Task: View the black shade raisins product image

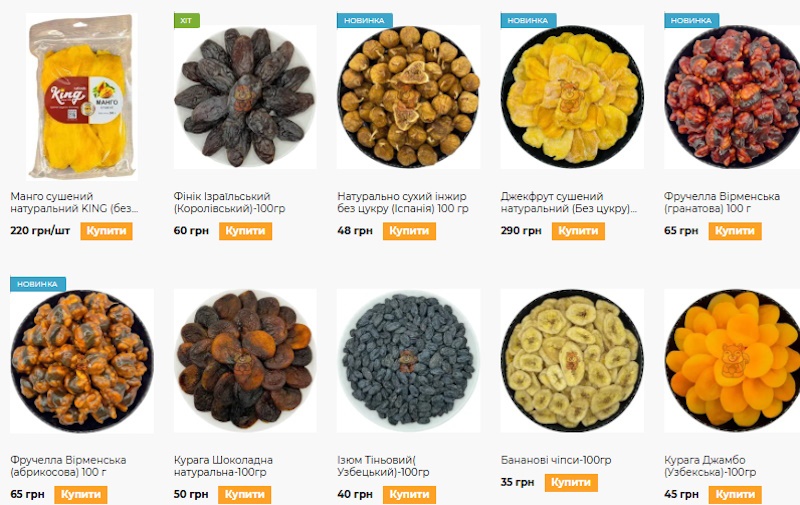Action: (409, 361)
